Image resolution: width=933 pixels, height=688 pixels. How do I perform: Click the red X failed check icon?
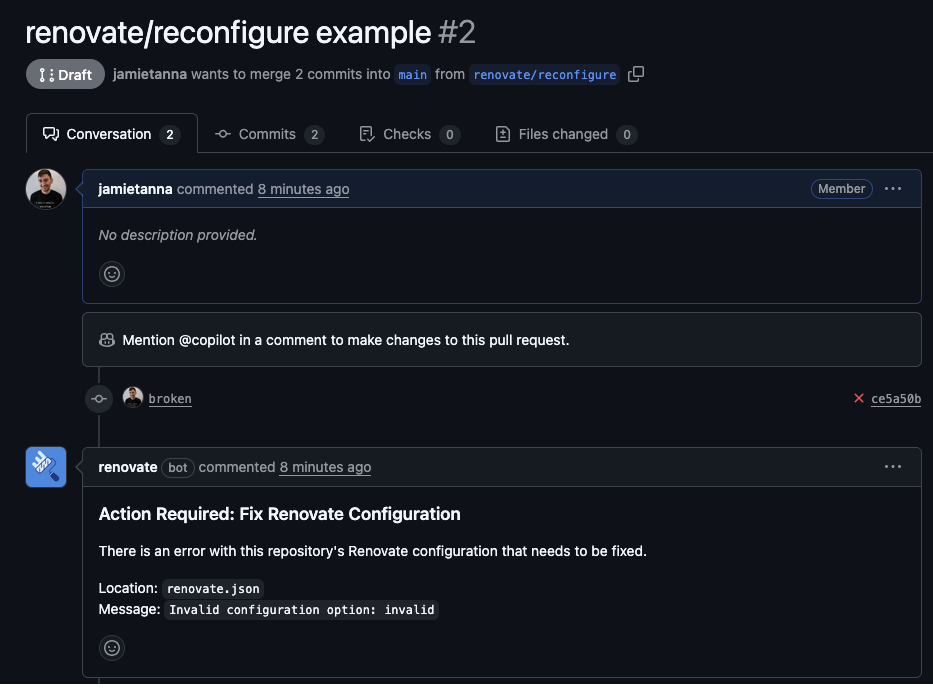[x=858, y=398]
